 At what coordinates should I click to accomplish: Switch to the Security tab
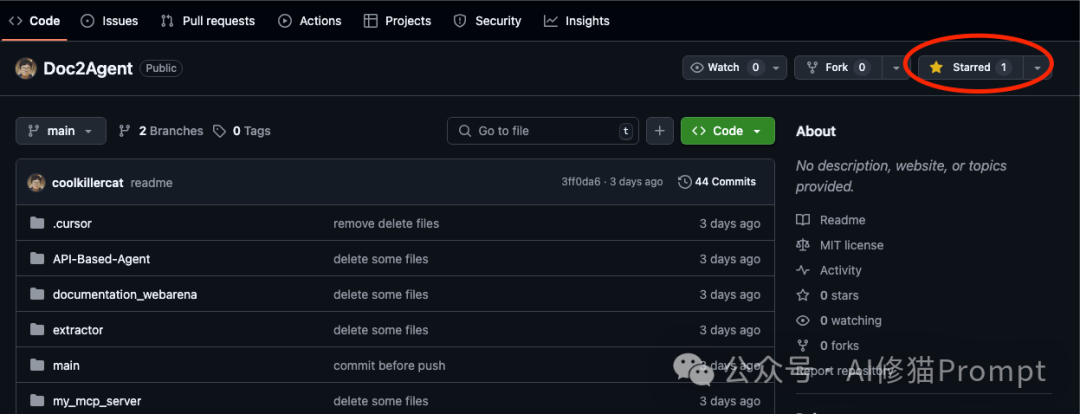click(487, 21)
